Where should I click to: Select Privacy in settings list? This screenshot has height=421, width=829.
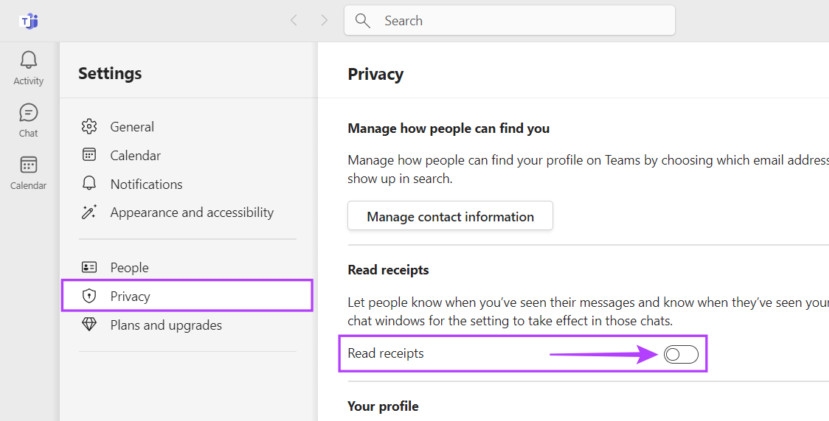(187, 296)
